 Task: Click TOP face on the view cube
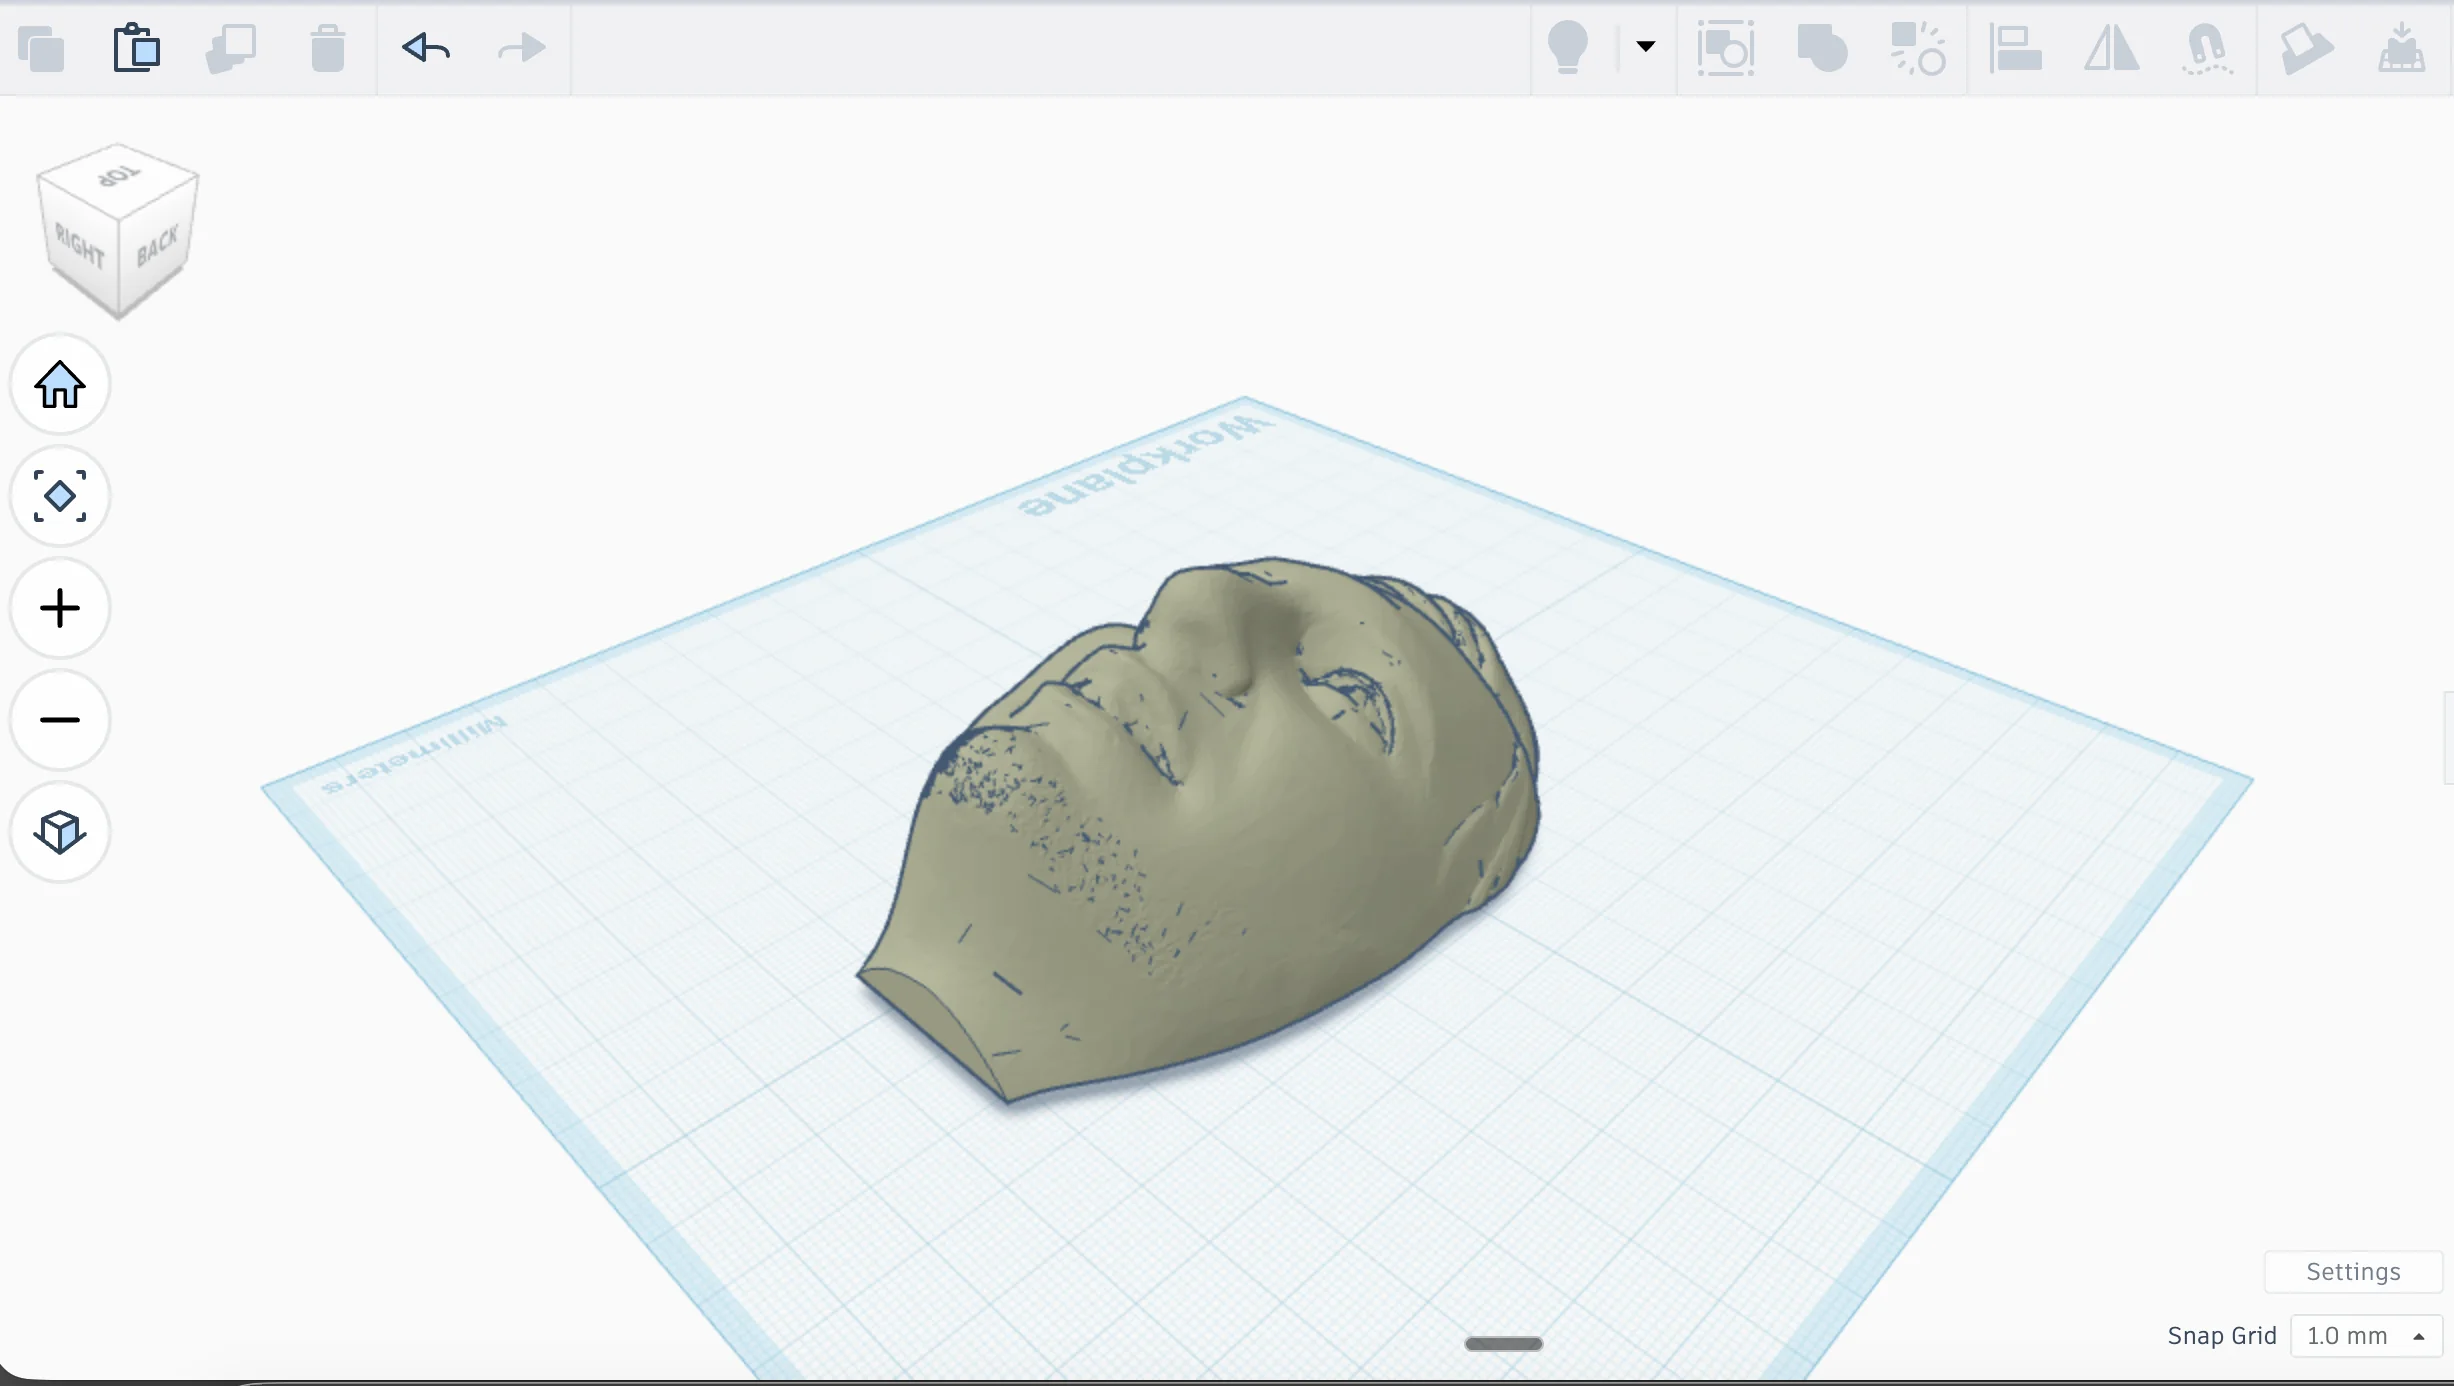[118, 177]
